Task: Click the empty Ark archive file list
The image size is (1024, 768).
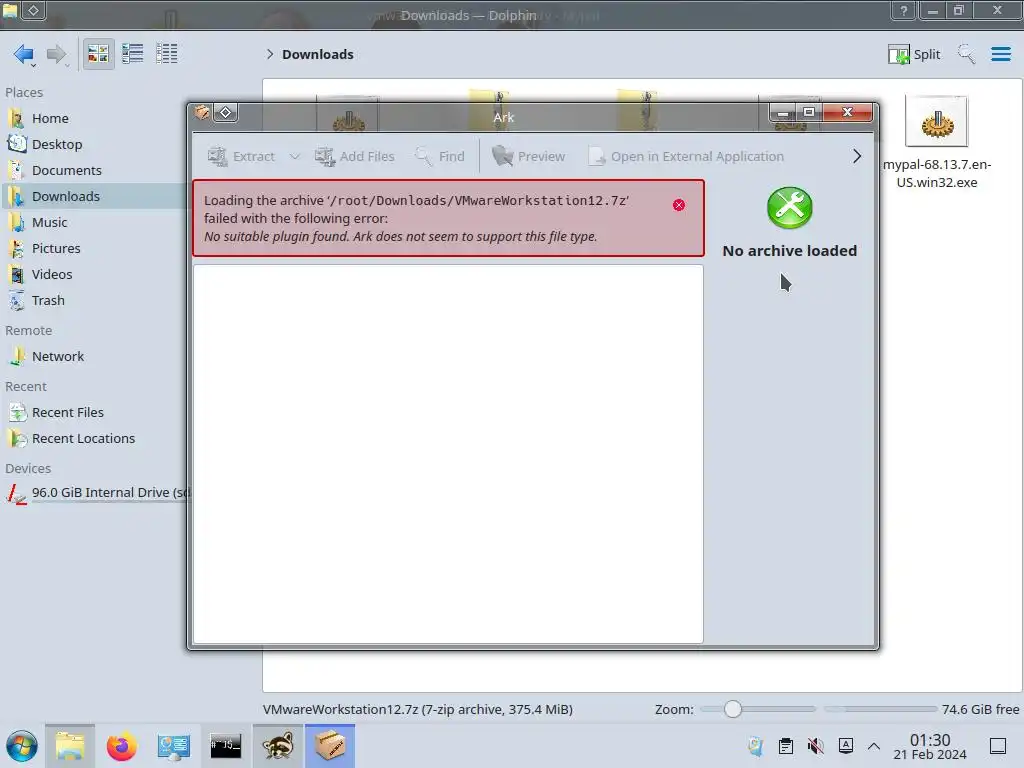Action: (x=448, y=454)
